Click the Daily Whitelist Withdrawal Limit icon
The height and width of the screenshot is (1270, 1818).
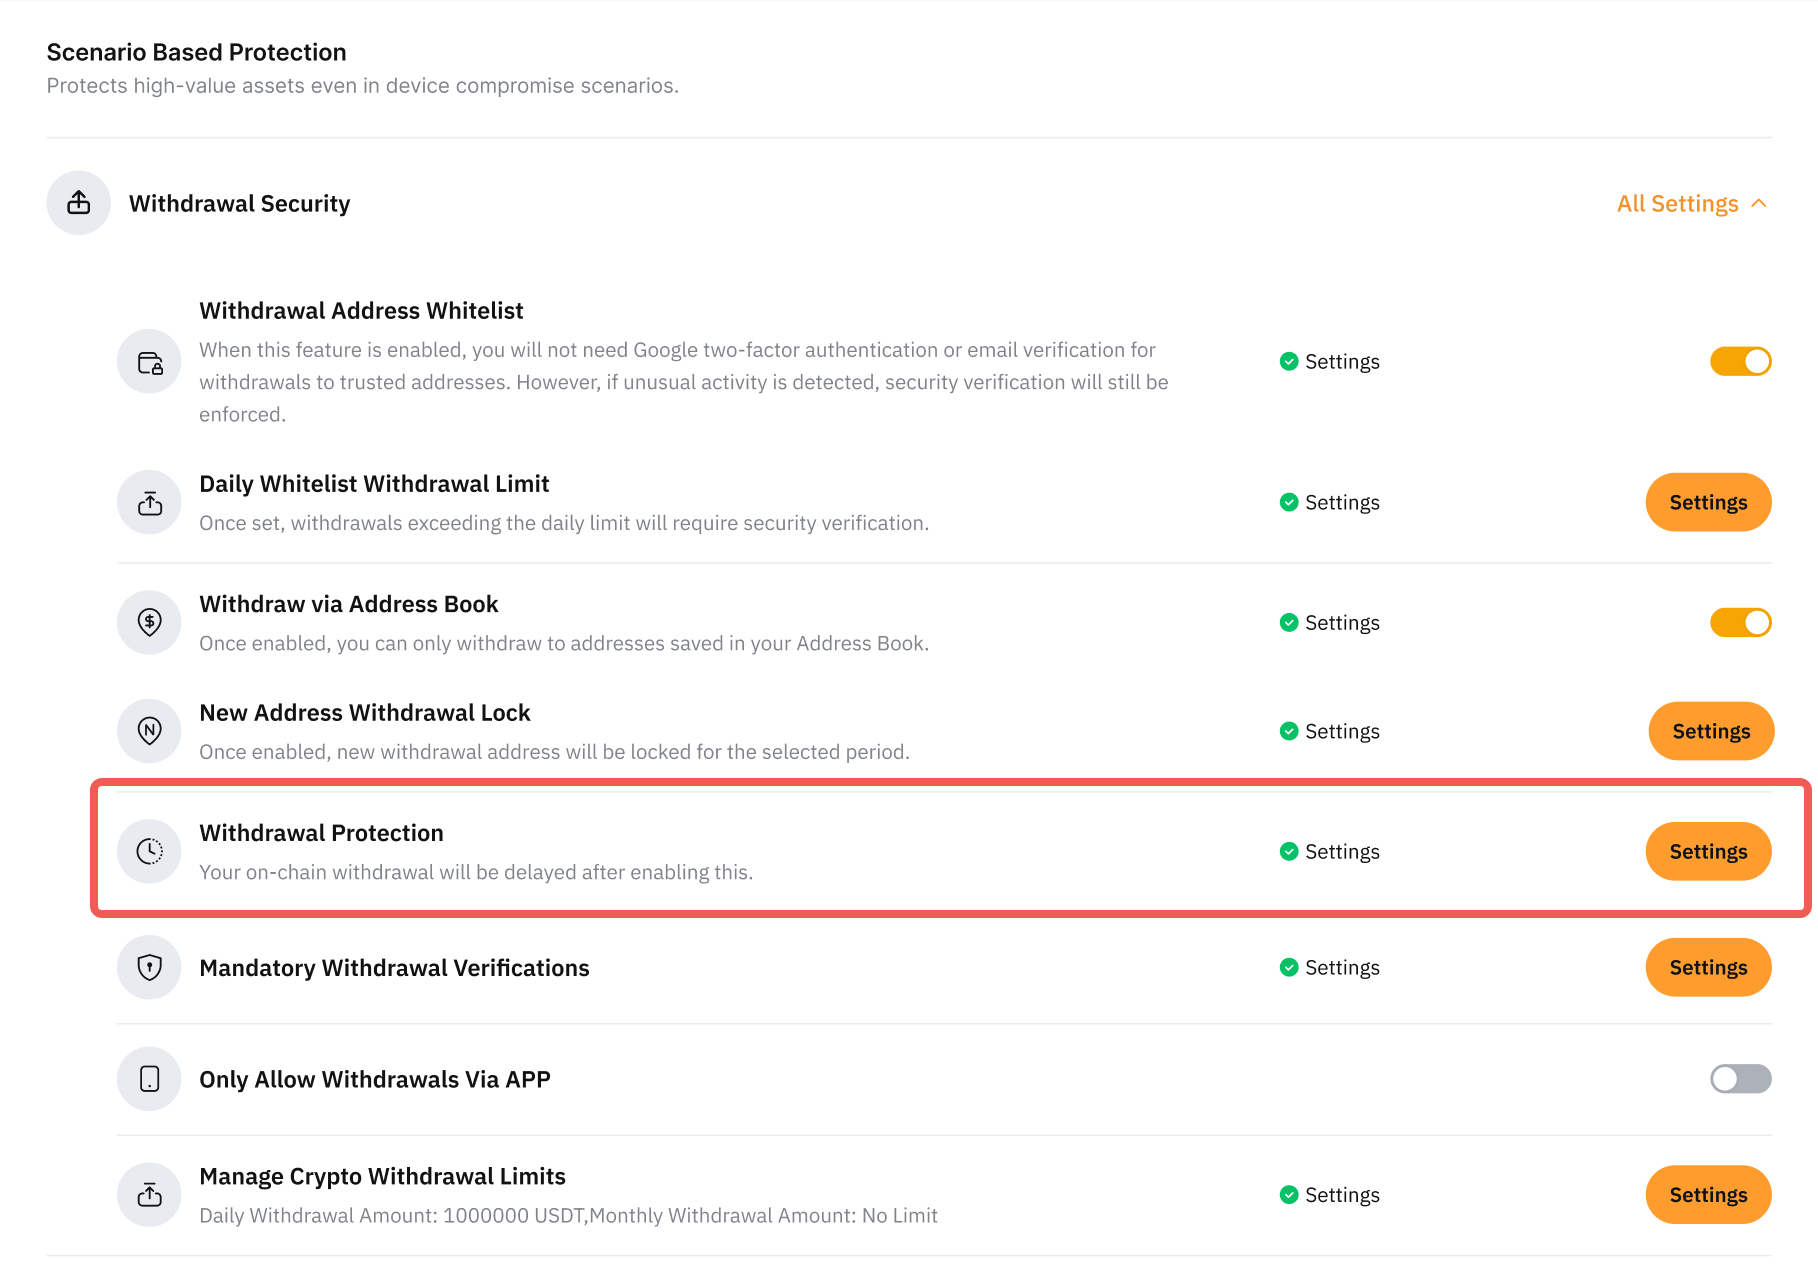click(149, 502)
